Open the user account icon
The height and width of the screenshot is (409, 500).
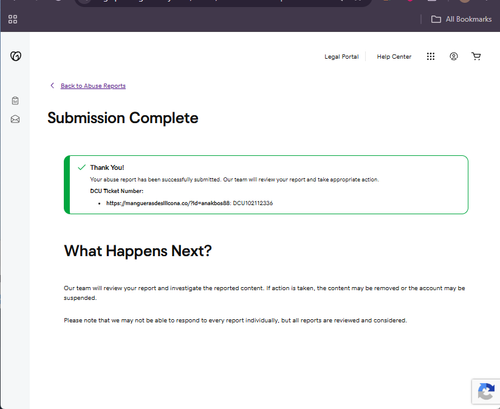point(454,56)
